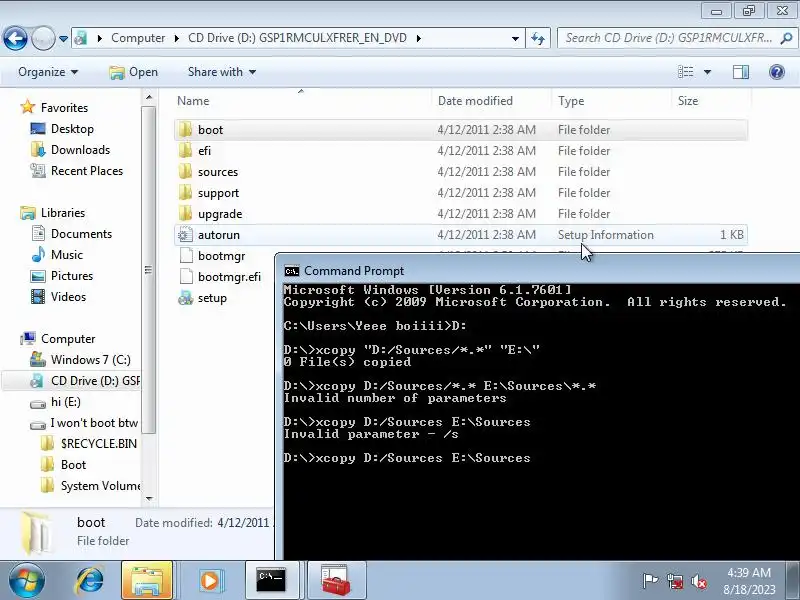
Task: Switch to Command Prompt taskbar button
Action: [x=271, y=580]
